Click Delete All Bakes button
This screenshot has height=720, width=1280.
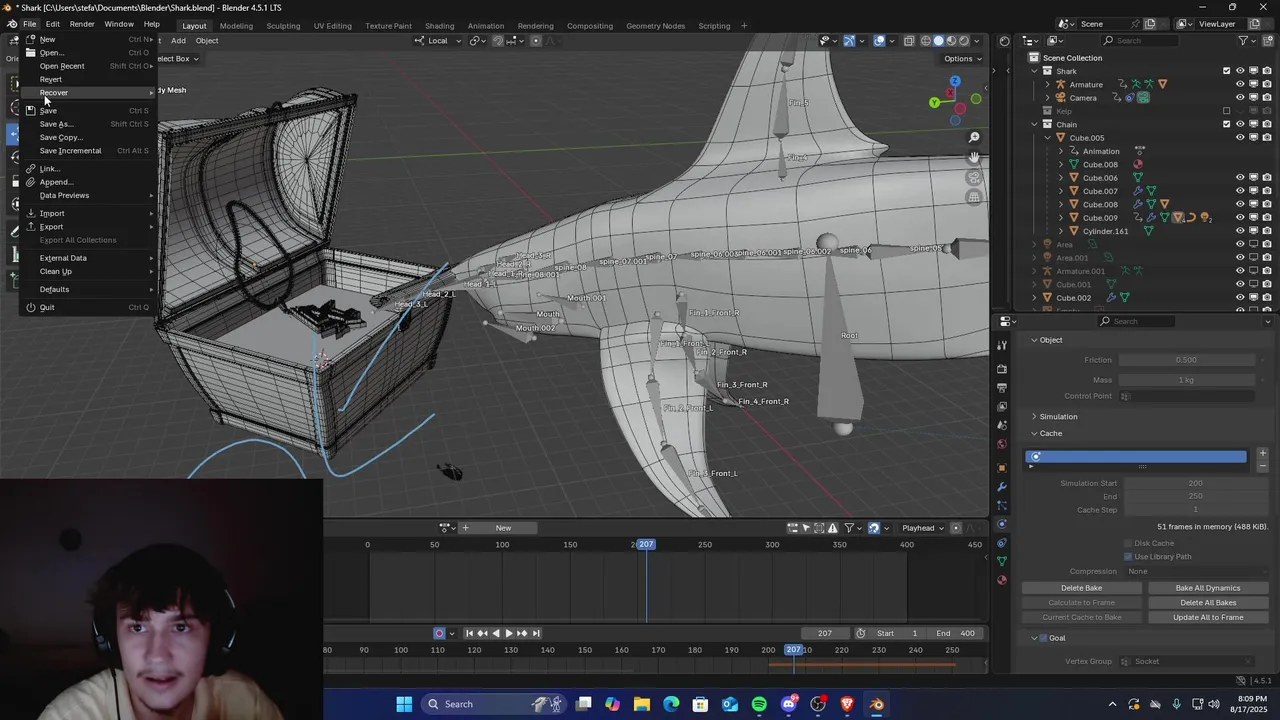pyautogui.click(x=1208, y=603)
